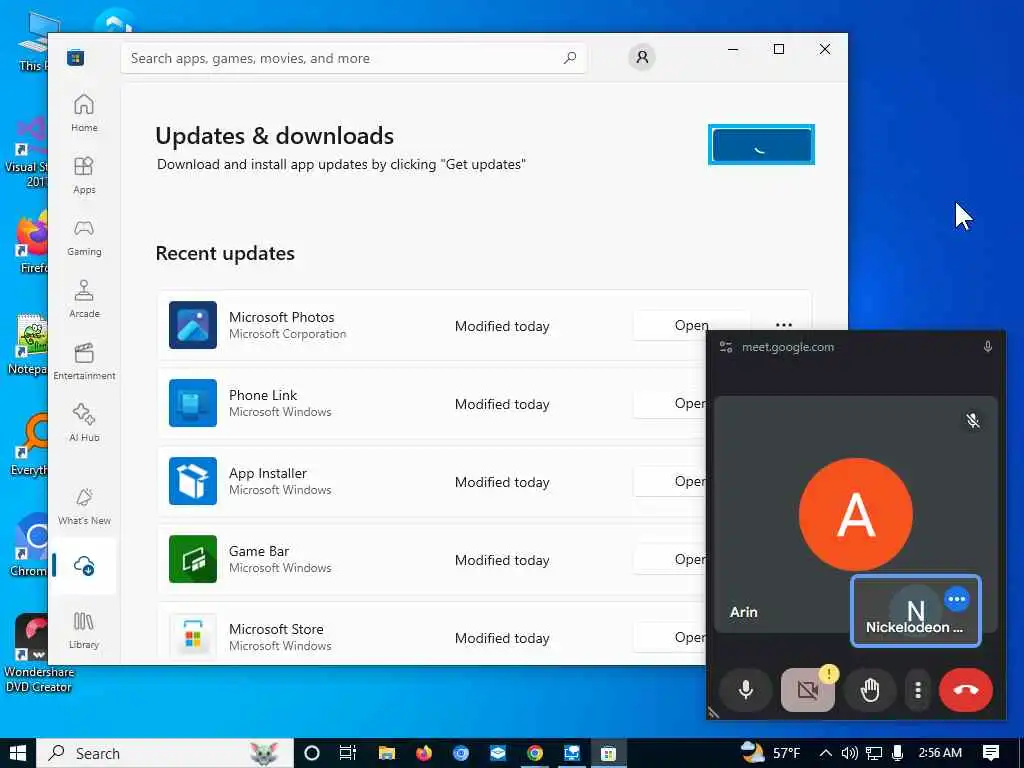Screen dimensions: 1024x768
Task: Focus the Search apps, games, movies field
Action: tap(353, 58)
